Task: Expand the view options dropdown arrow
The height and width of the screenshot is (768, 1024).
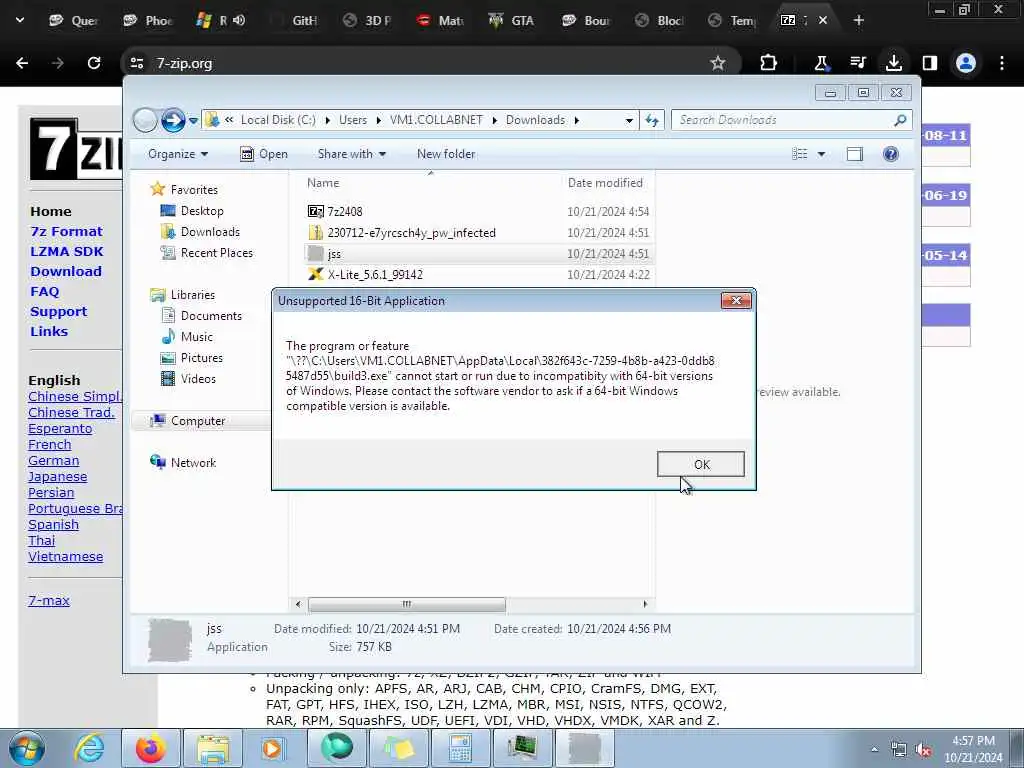Action: point(822,154)
